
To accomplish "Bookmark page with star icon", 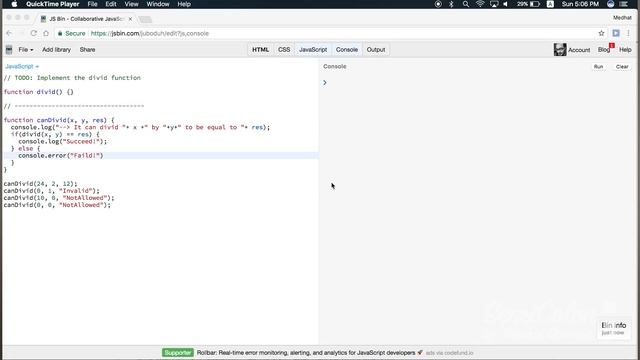I will (x=601, y=33).
